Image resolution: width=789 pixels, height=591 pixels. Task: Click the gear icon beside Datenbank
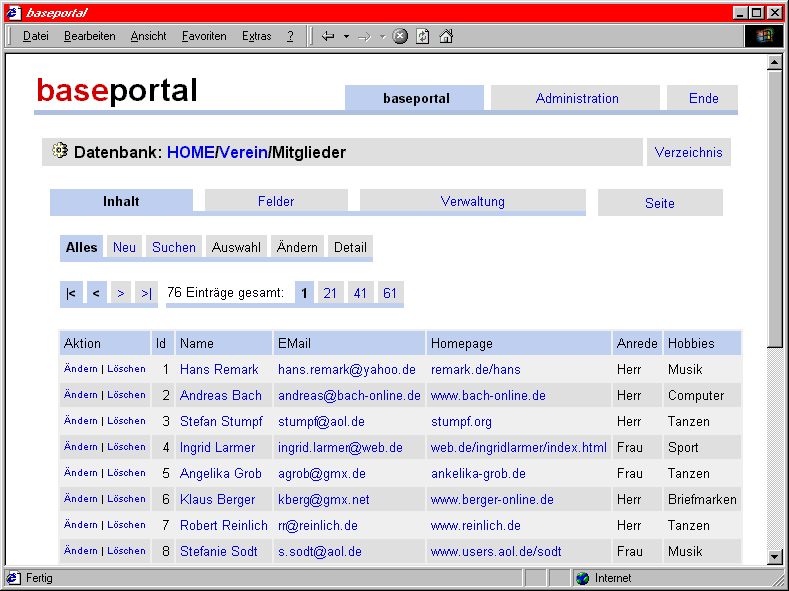pos(60,150)
